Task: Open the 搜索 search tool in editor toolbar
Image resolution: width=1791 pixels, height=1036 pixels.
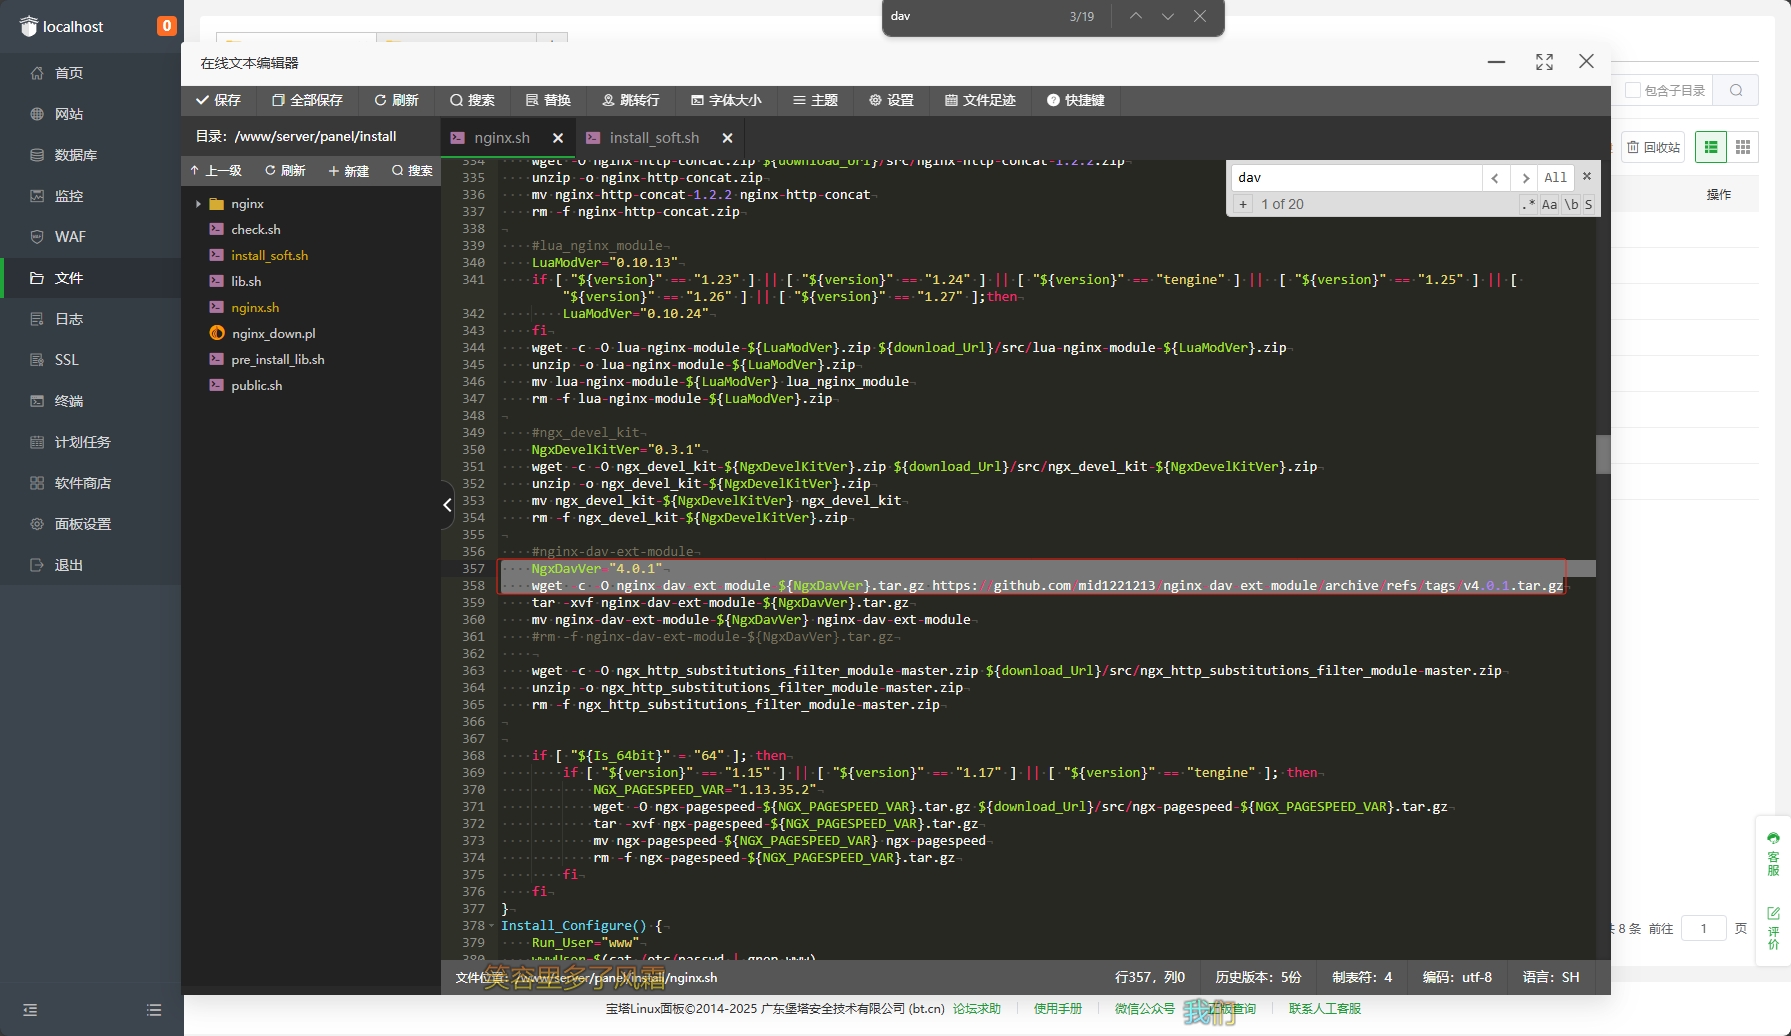Action: pos(472,100)
